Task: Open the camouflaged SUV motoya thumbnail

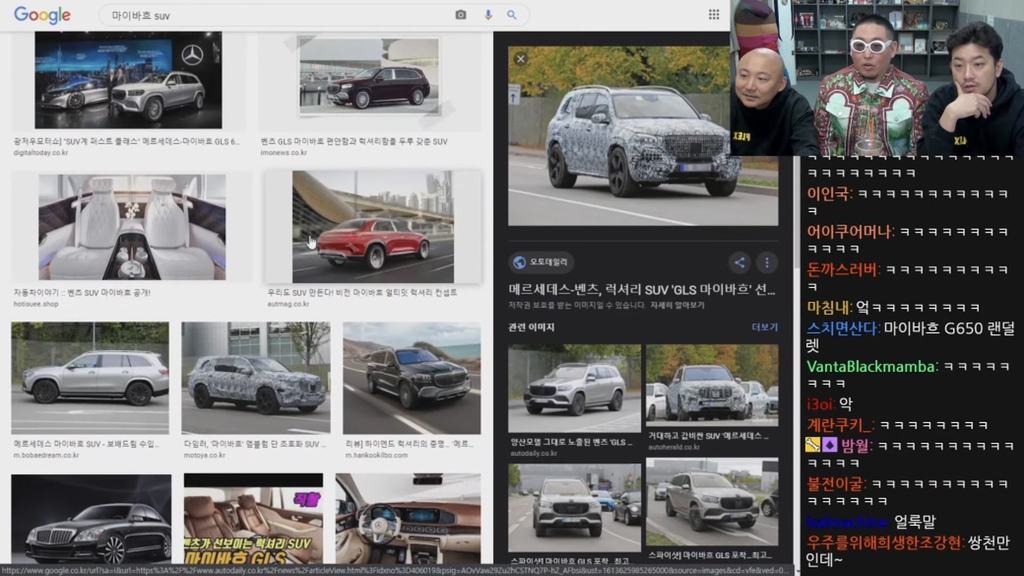Action: tap(256, 377)
